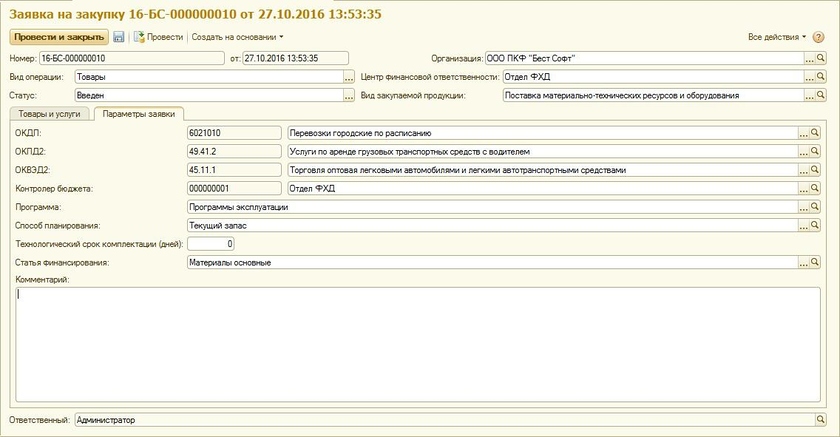This screenshot has width=840, height=437.
Task: Open help via the question mark icon
Action: [818, 37]
